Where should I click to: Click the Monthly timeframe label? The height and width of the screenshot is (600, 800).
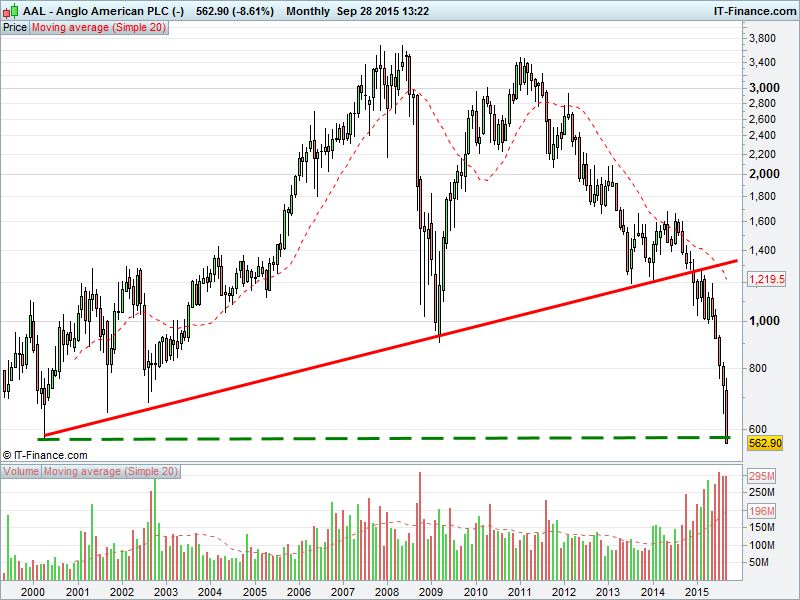point(308,11)
